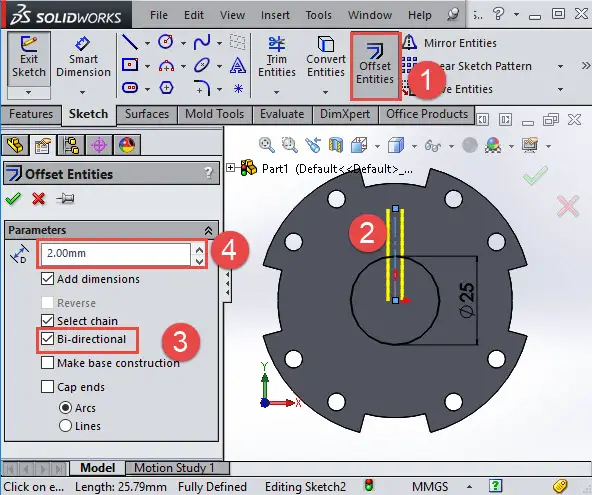Choose the Convert Entities tool

(x=325, y=57)
